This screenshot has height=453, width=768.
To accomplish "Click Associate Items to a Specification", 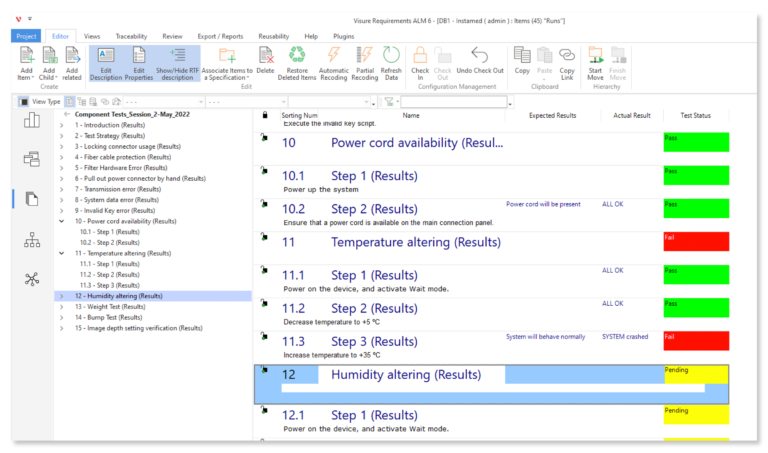I will click(227, 63).
